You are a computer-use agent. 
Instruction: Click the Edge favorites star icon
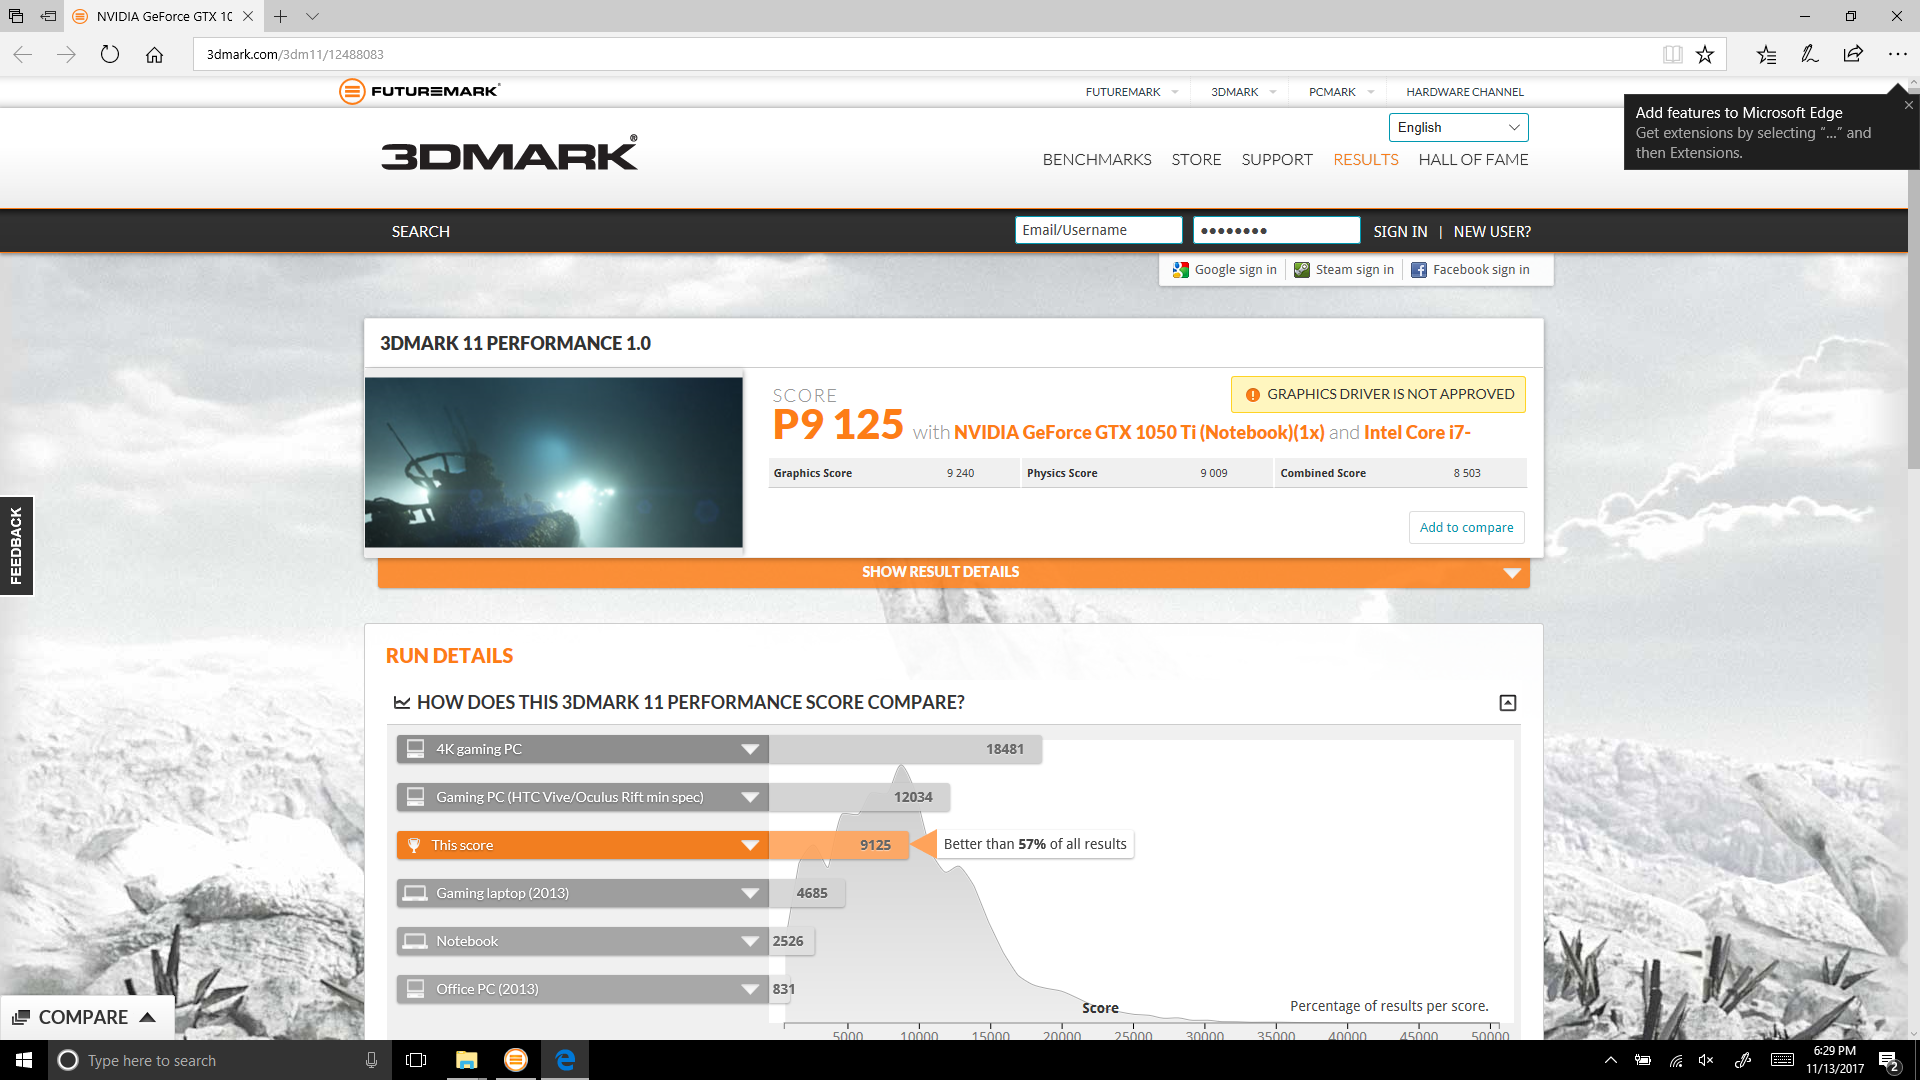point(1705,55)
